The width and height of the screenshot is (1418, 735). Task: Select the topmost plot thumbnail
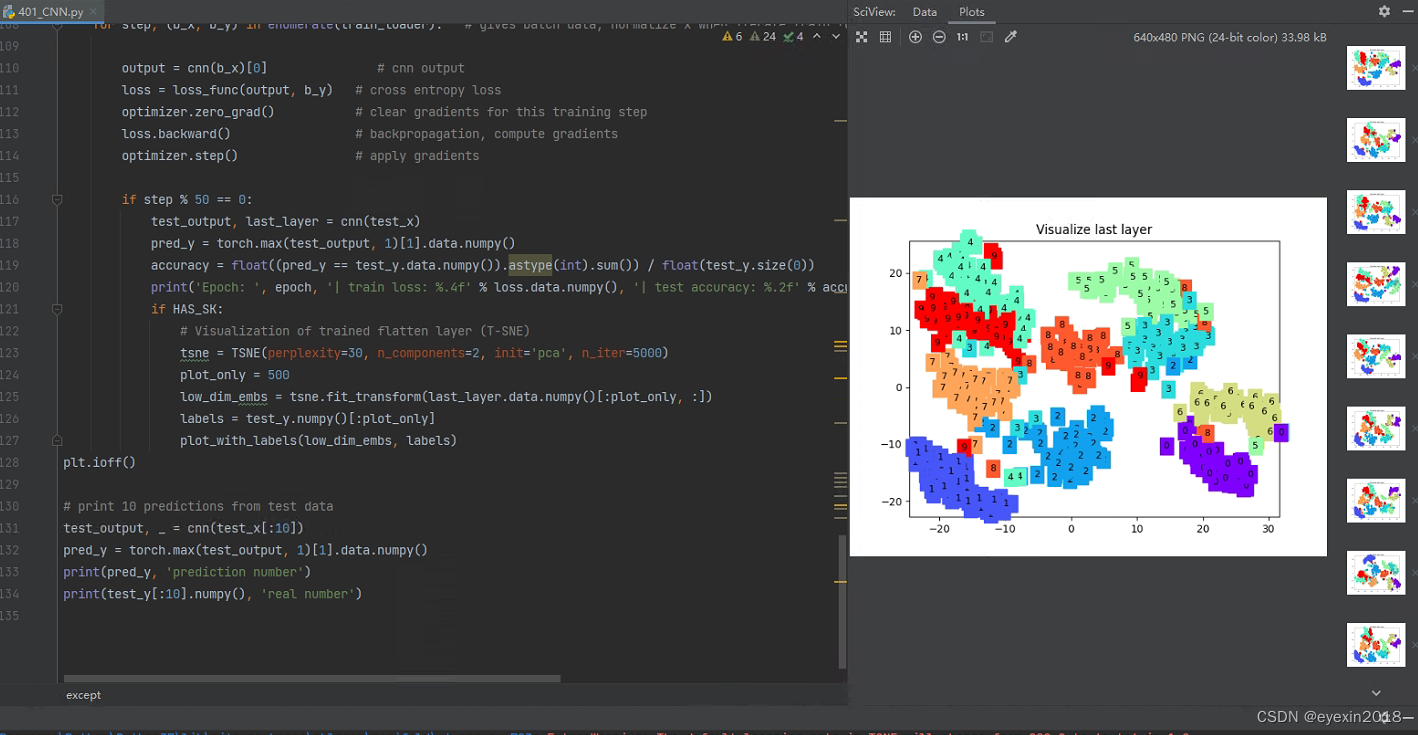point(1376,68)
